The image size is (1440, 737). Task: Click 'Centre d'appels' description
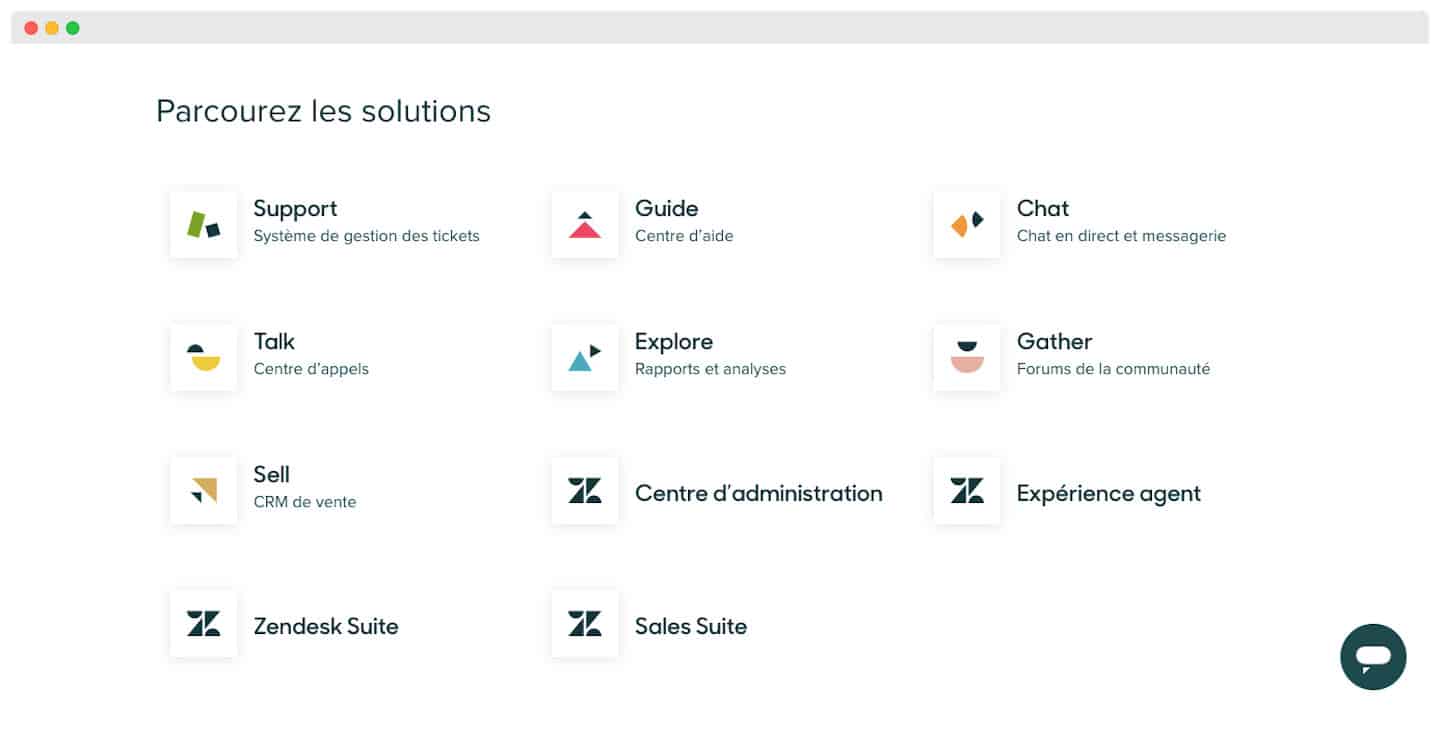(x=311, y=369)
